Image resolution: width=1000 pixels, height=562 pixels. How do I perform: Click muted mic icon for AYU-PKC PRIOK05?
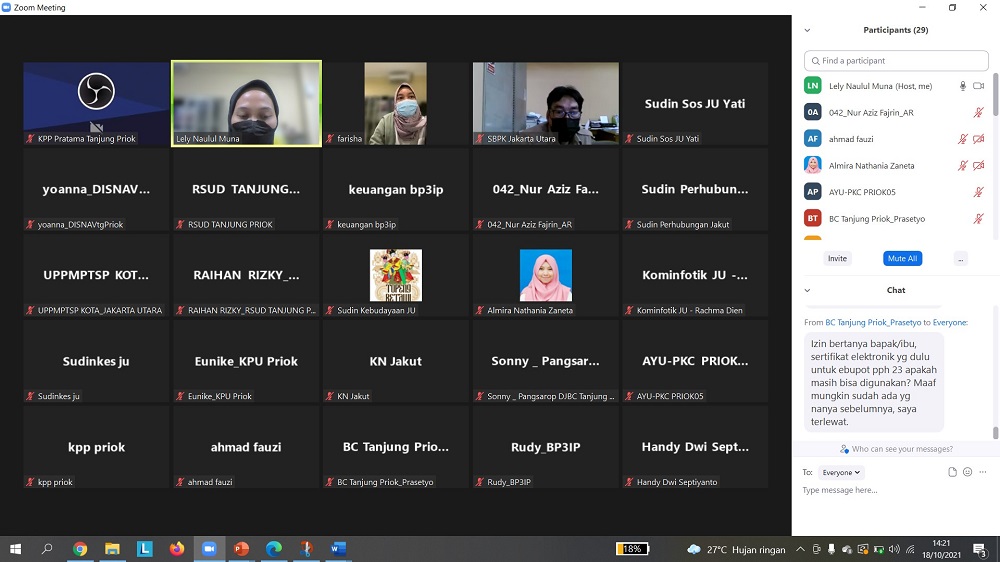tap(978, 192)
